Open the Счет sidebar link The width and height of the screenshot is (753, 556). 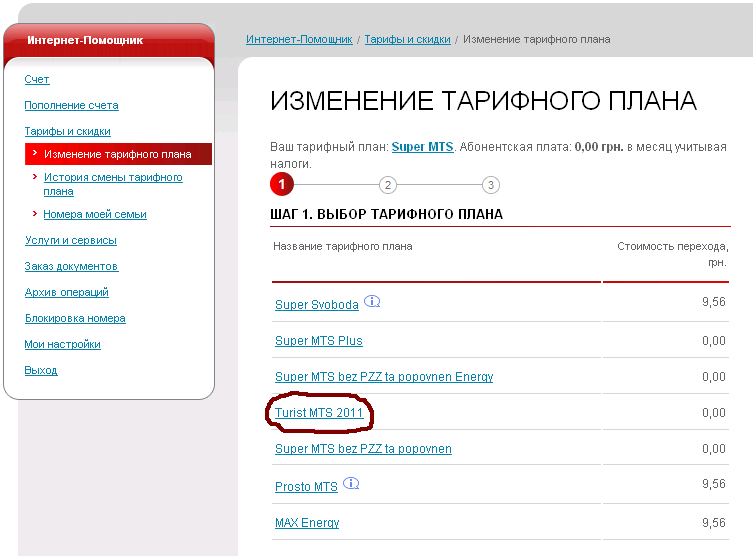(x=37, y=79)
